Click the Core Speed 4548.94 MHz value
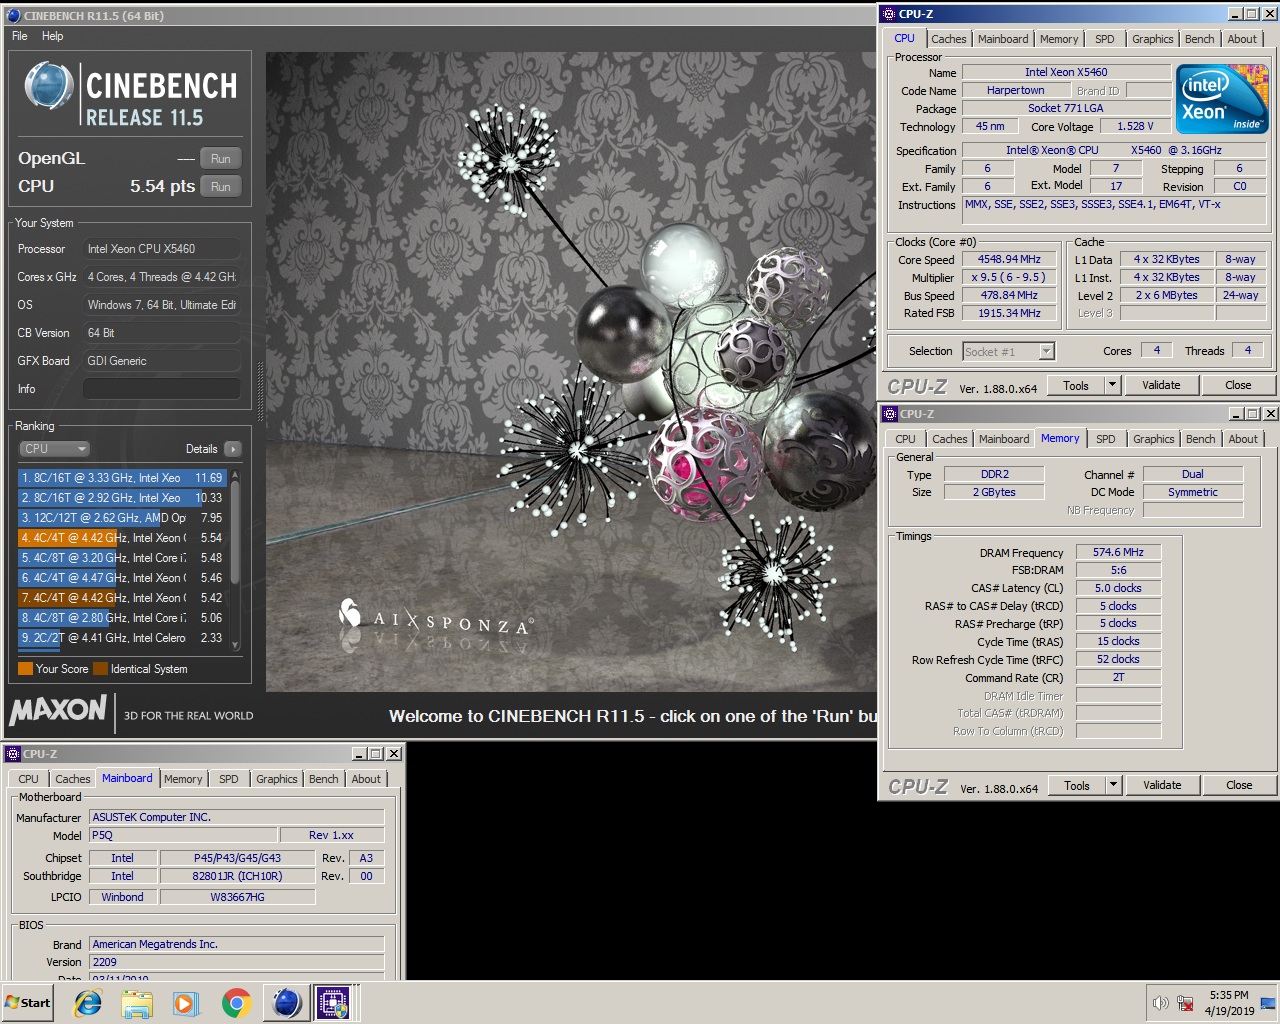This screenshot has height=1024, width=1280. [1009, 259]
